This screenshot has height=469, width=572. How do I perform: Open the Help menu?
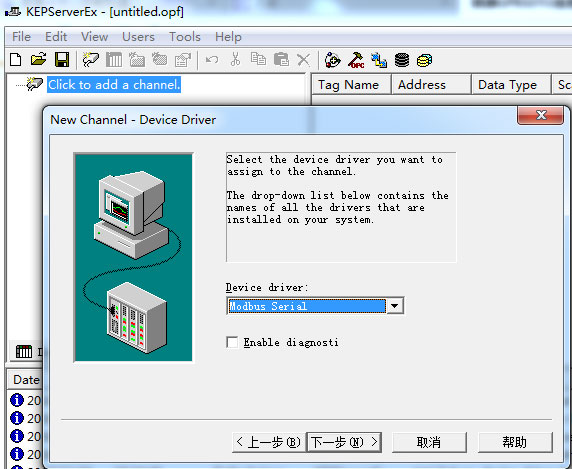pos(228,37)
